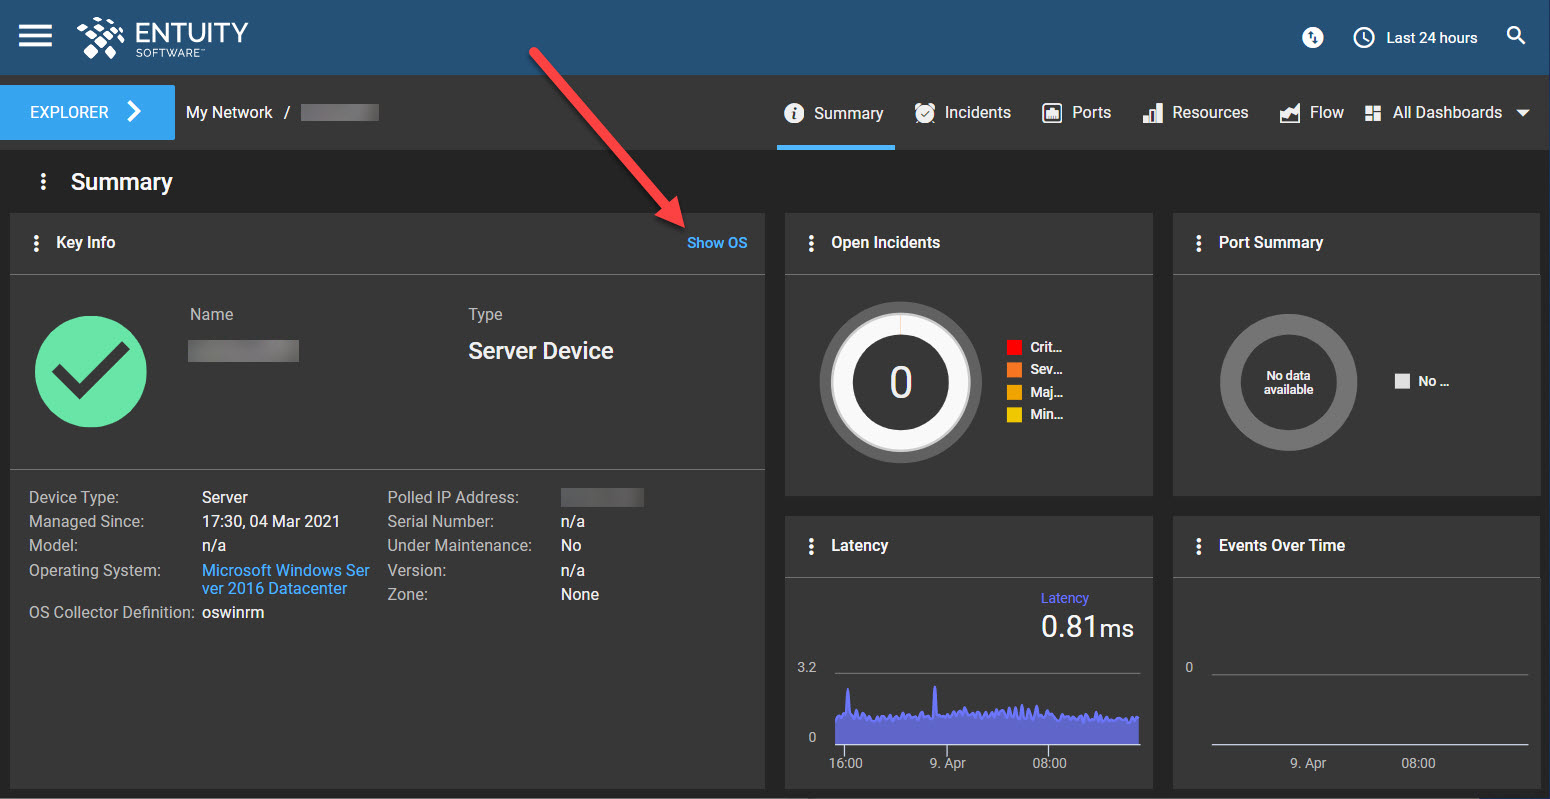
Task: Open Summary panel three-dot menu
Action: (43, 182)
